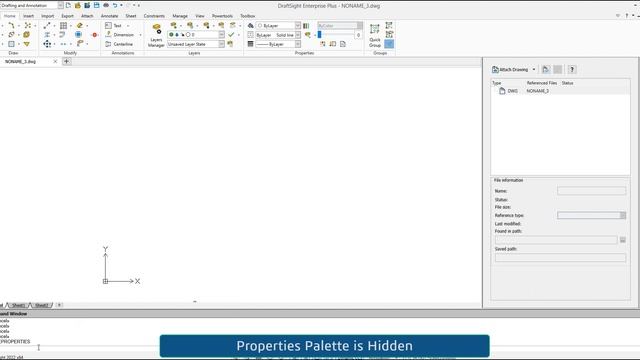The height and width of the screenshot is (360, 640).
Task: Click the Open folder icon in quick access toolbar
Action: click(x=78, y=5)
